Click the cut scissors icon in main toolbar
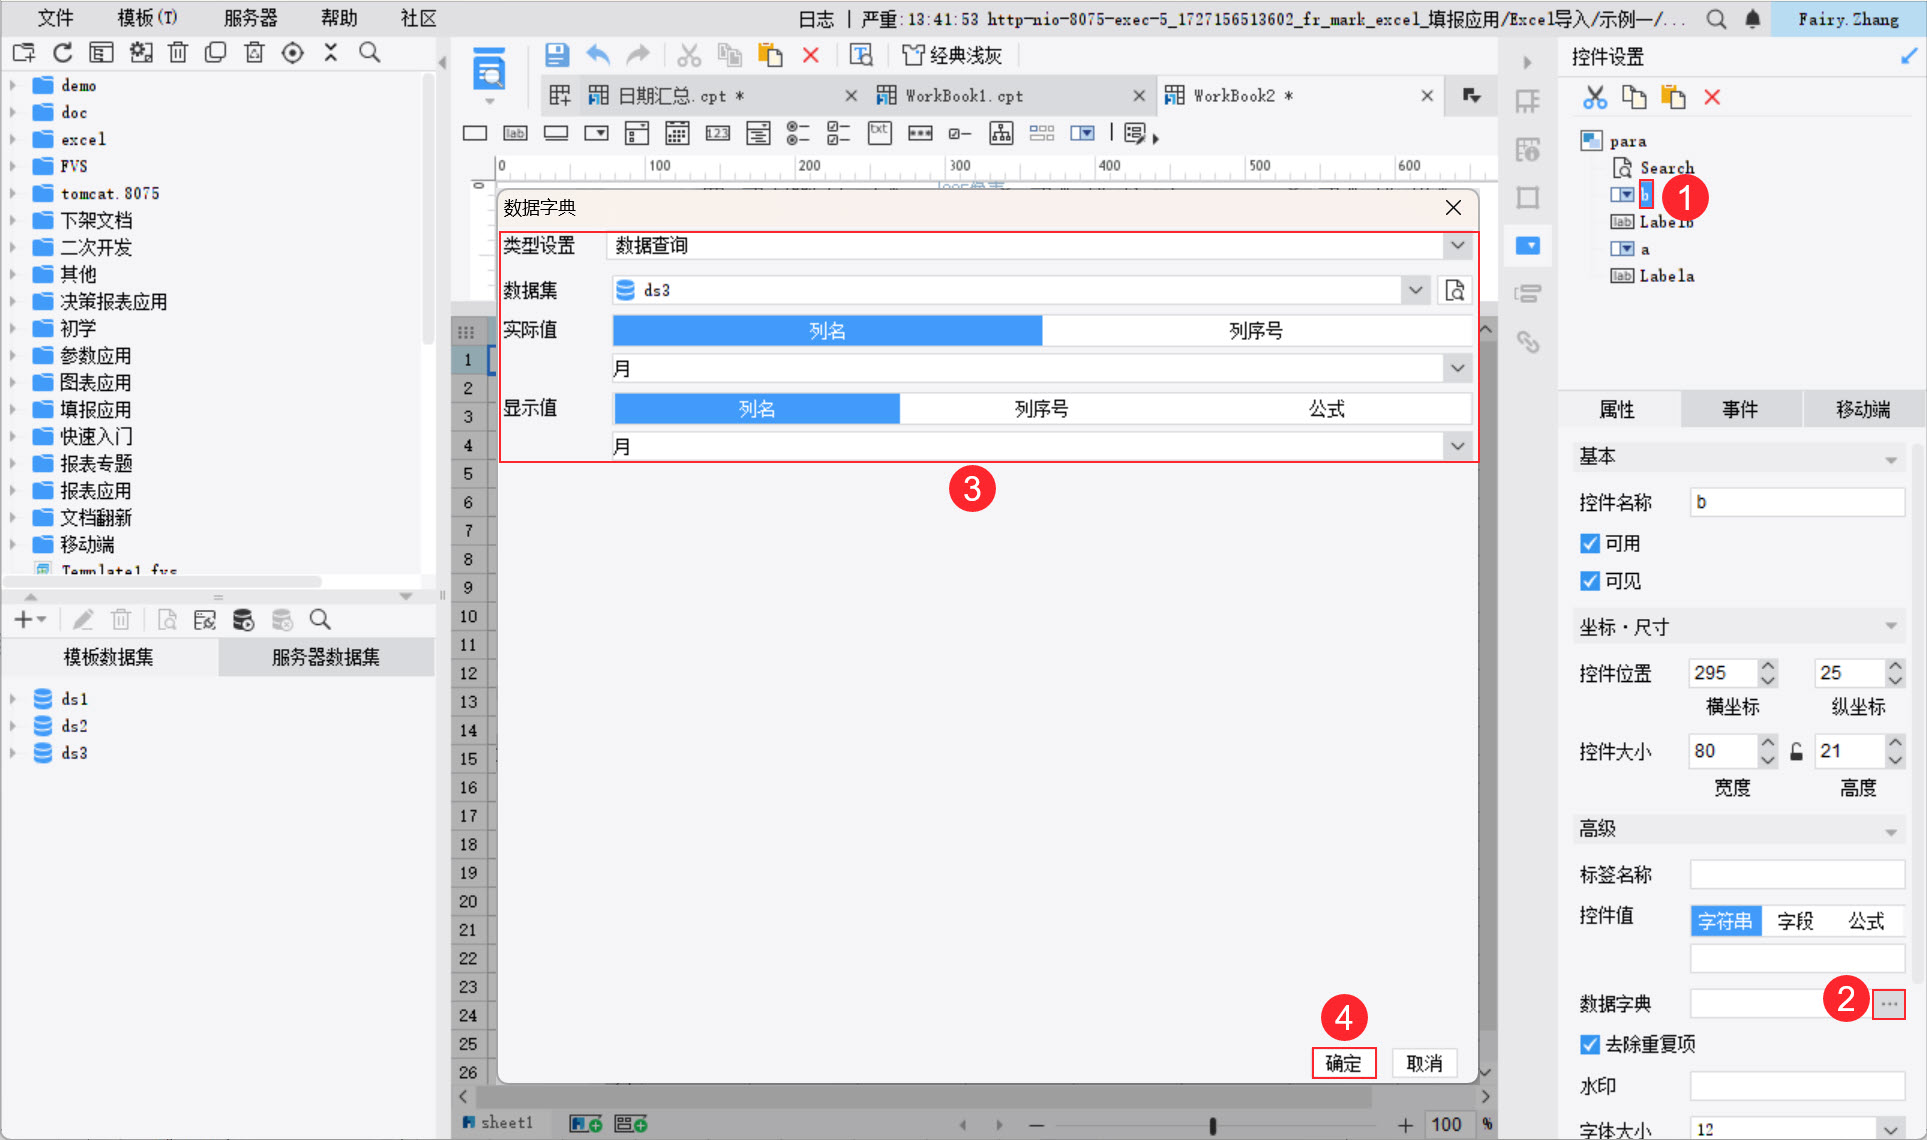1927x1140 pixels. click(689, 55)
